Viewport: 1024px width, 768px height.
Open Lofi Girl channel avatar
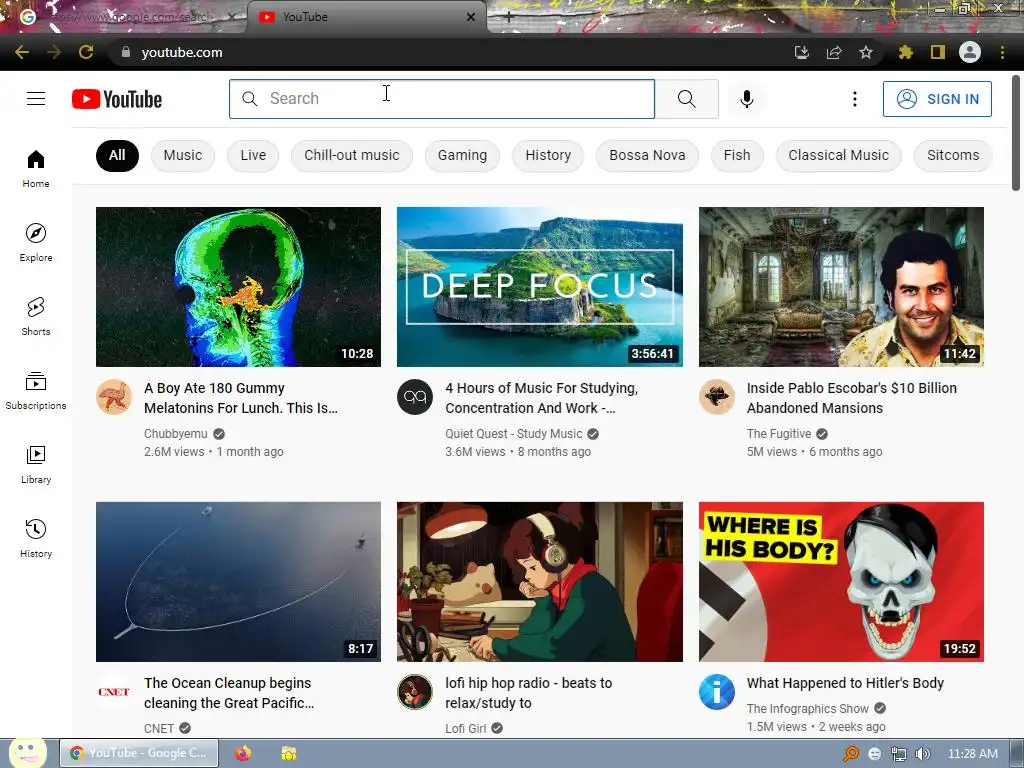coord(415,692)
